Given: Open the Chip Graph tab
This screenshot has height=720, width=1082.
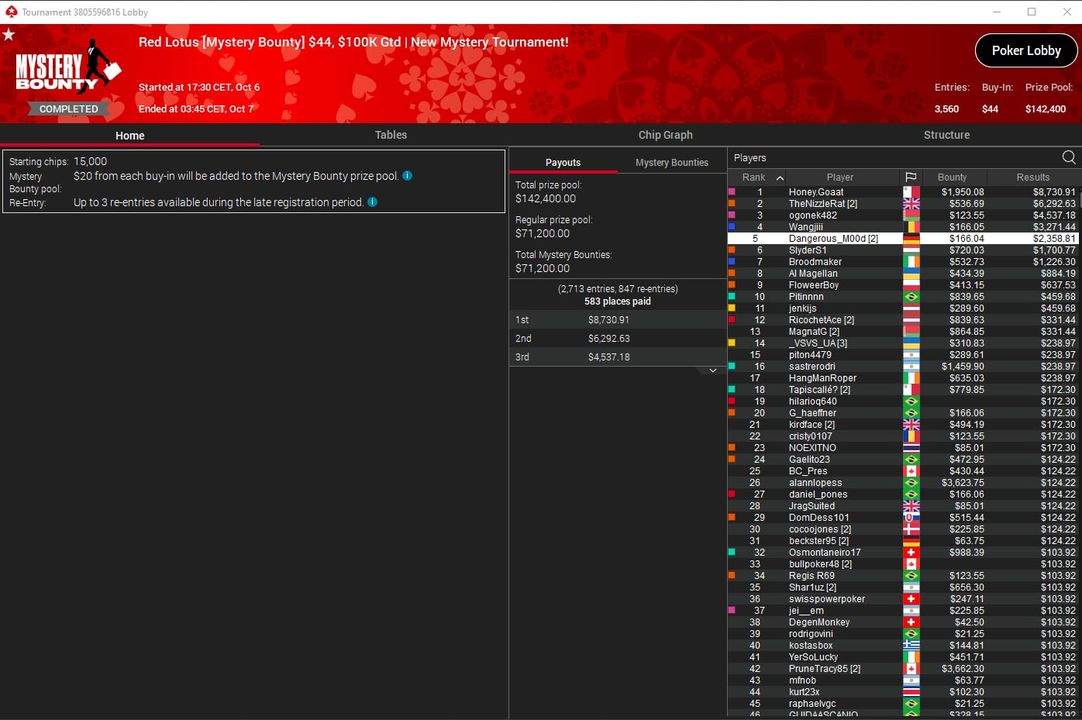Looking at the screenshot, I should 665,135.
